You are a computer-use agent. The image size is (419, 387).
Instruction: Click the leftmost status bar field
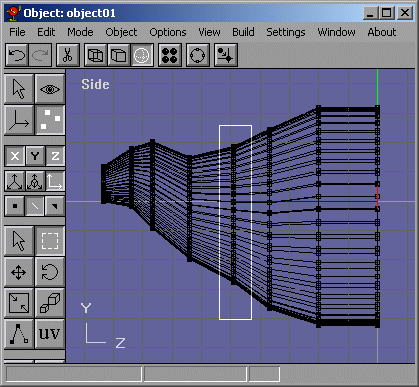(74, 374)
